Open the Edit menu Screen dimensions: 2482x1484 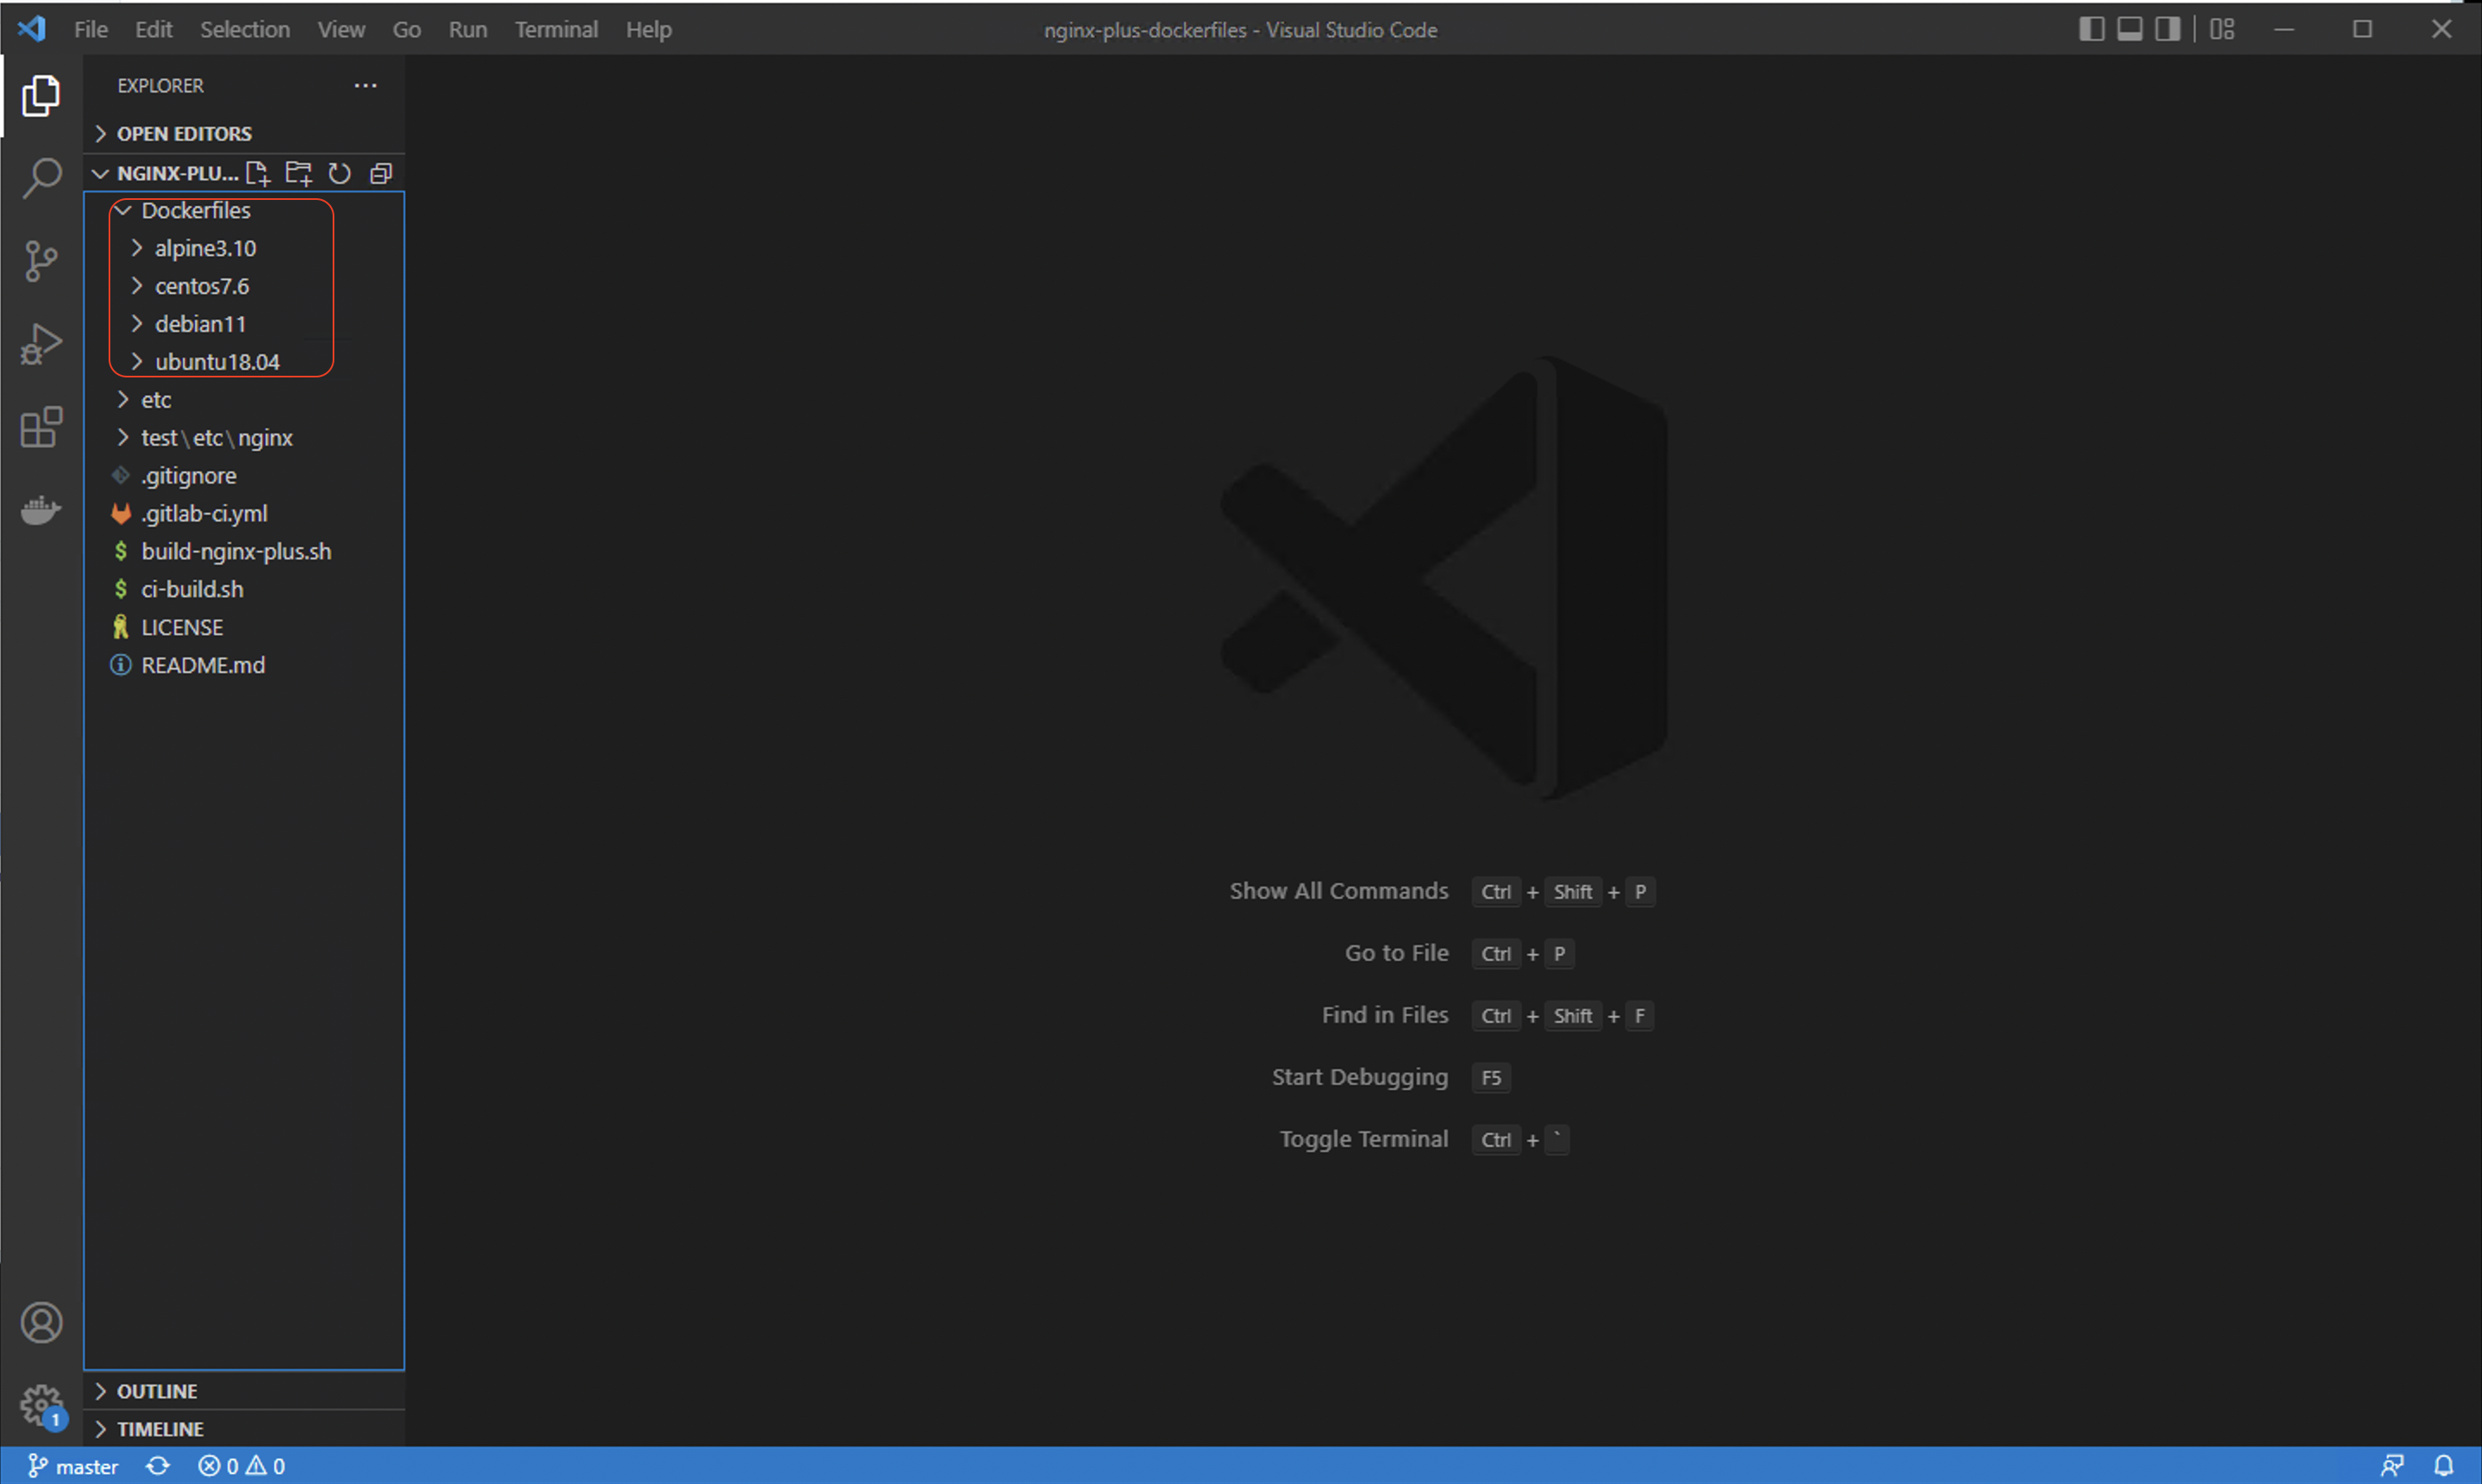[154, 30]
